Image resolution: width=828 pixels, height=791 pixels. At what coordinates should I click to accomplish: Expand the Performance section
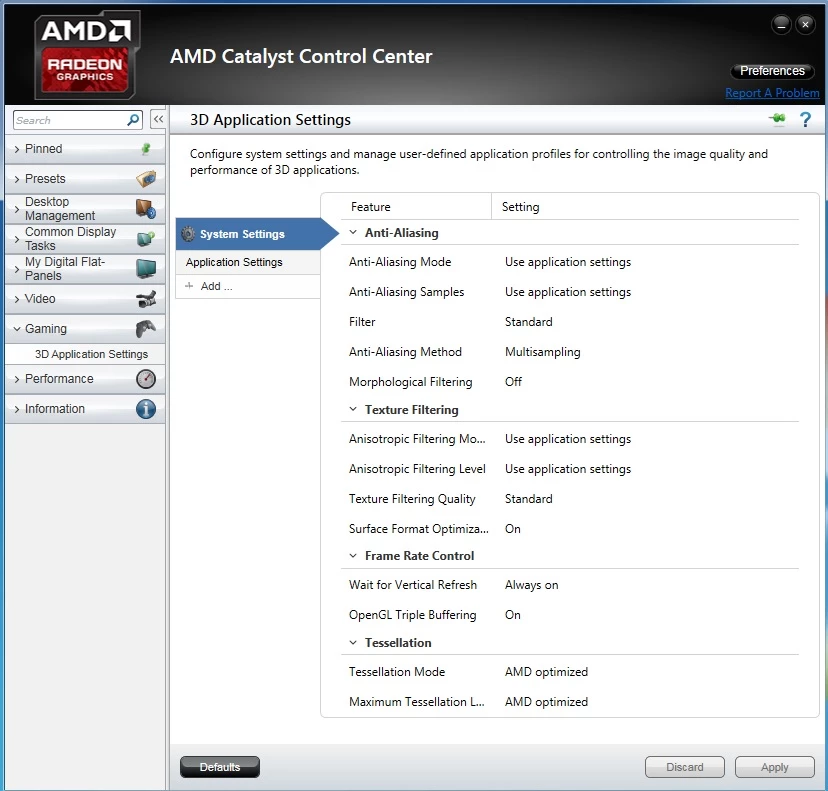point(17,379)
